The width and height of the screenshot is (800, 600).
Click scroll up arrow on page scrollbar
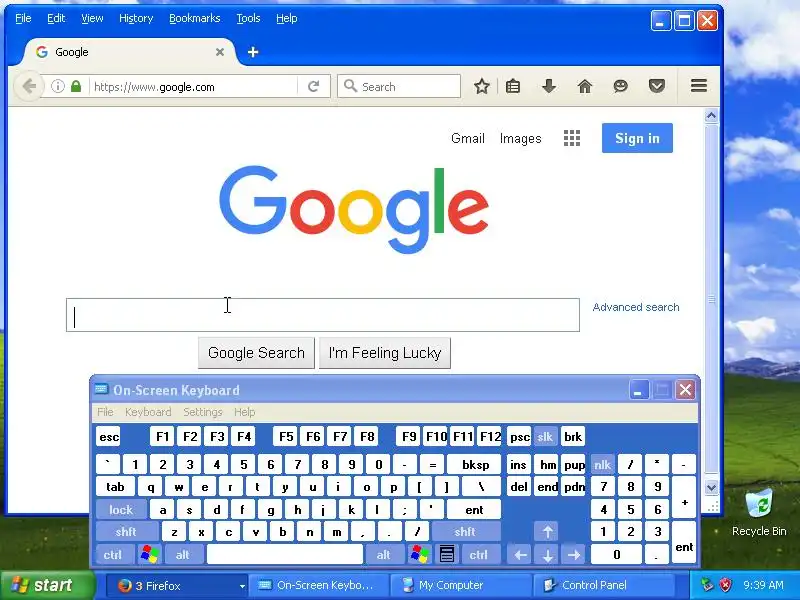coord(712,116)
